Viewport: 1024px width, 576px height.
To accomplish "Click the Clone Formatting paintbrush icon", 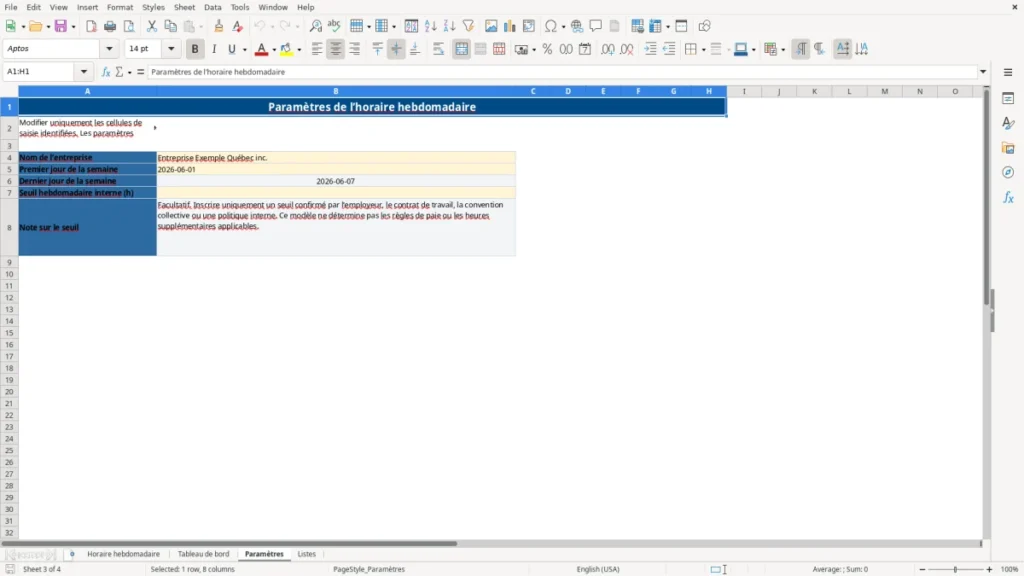I will click(x=219, y=26).
